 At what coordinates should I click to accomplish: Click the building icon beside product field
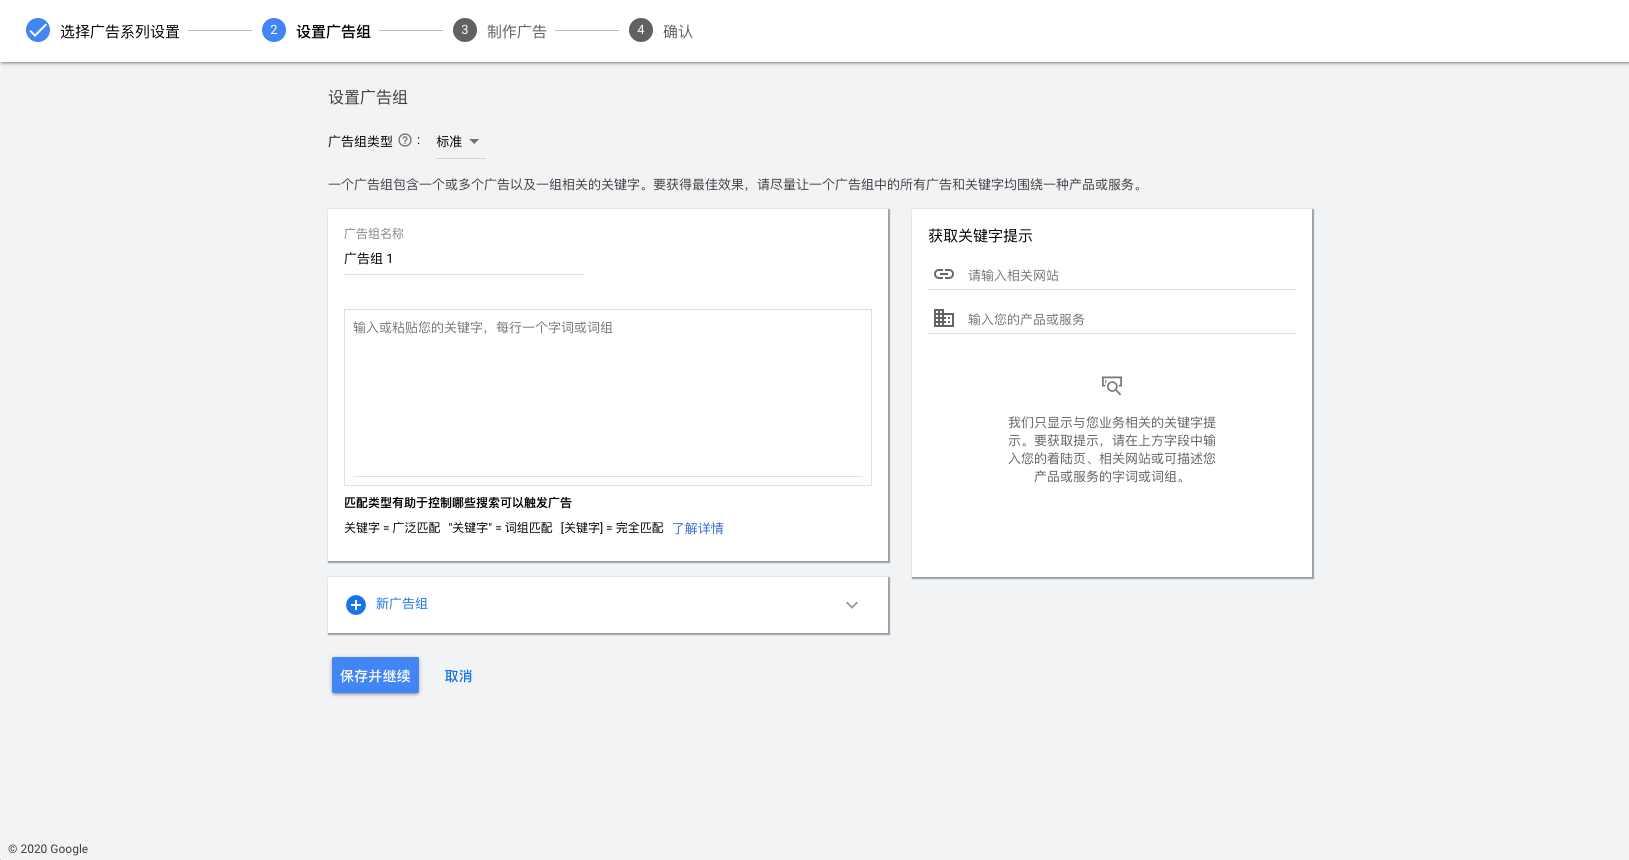coord(944,319)
